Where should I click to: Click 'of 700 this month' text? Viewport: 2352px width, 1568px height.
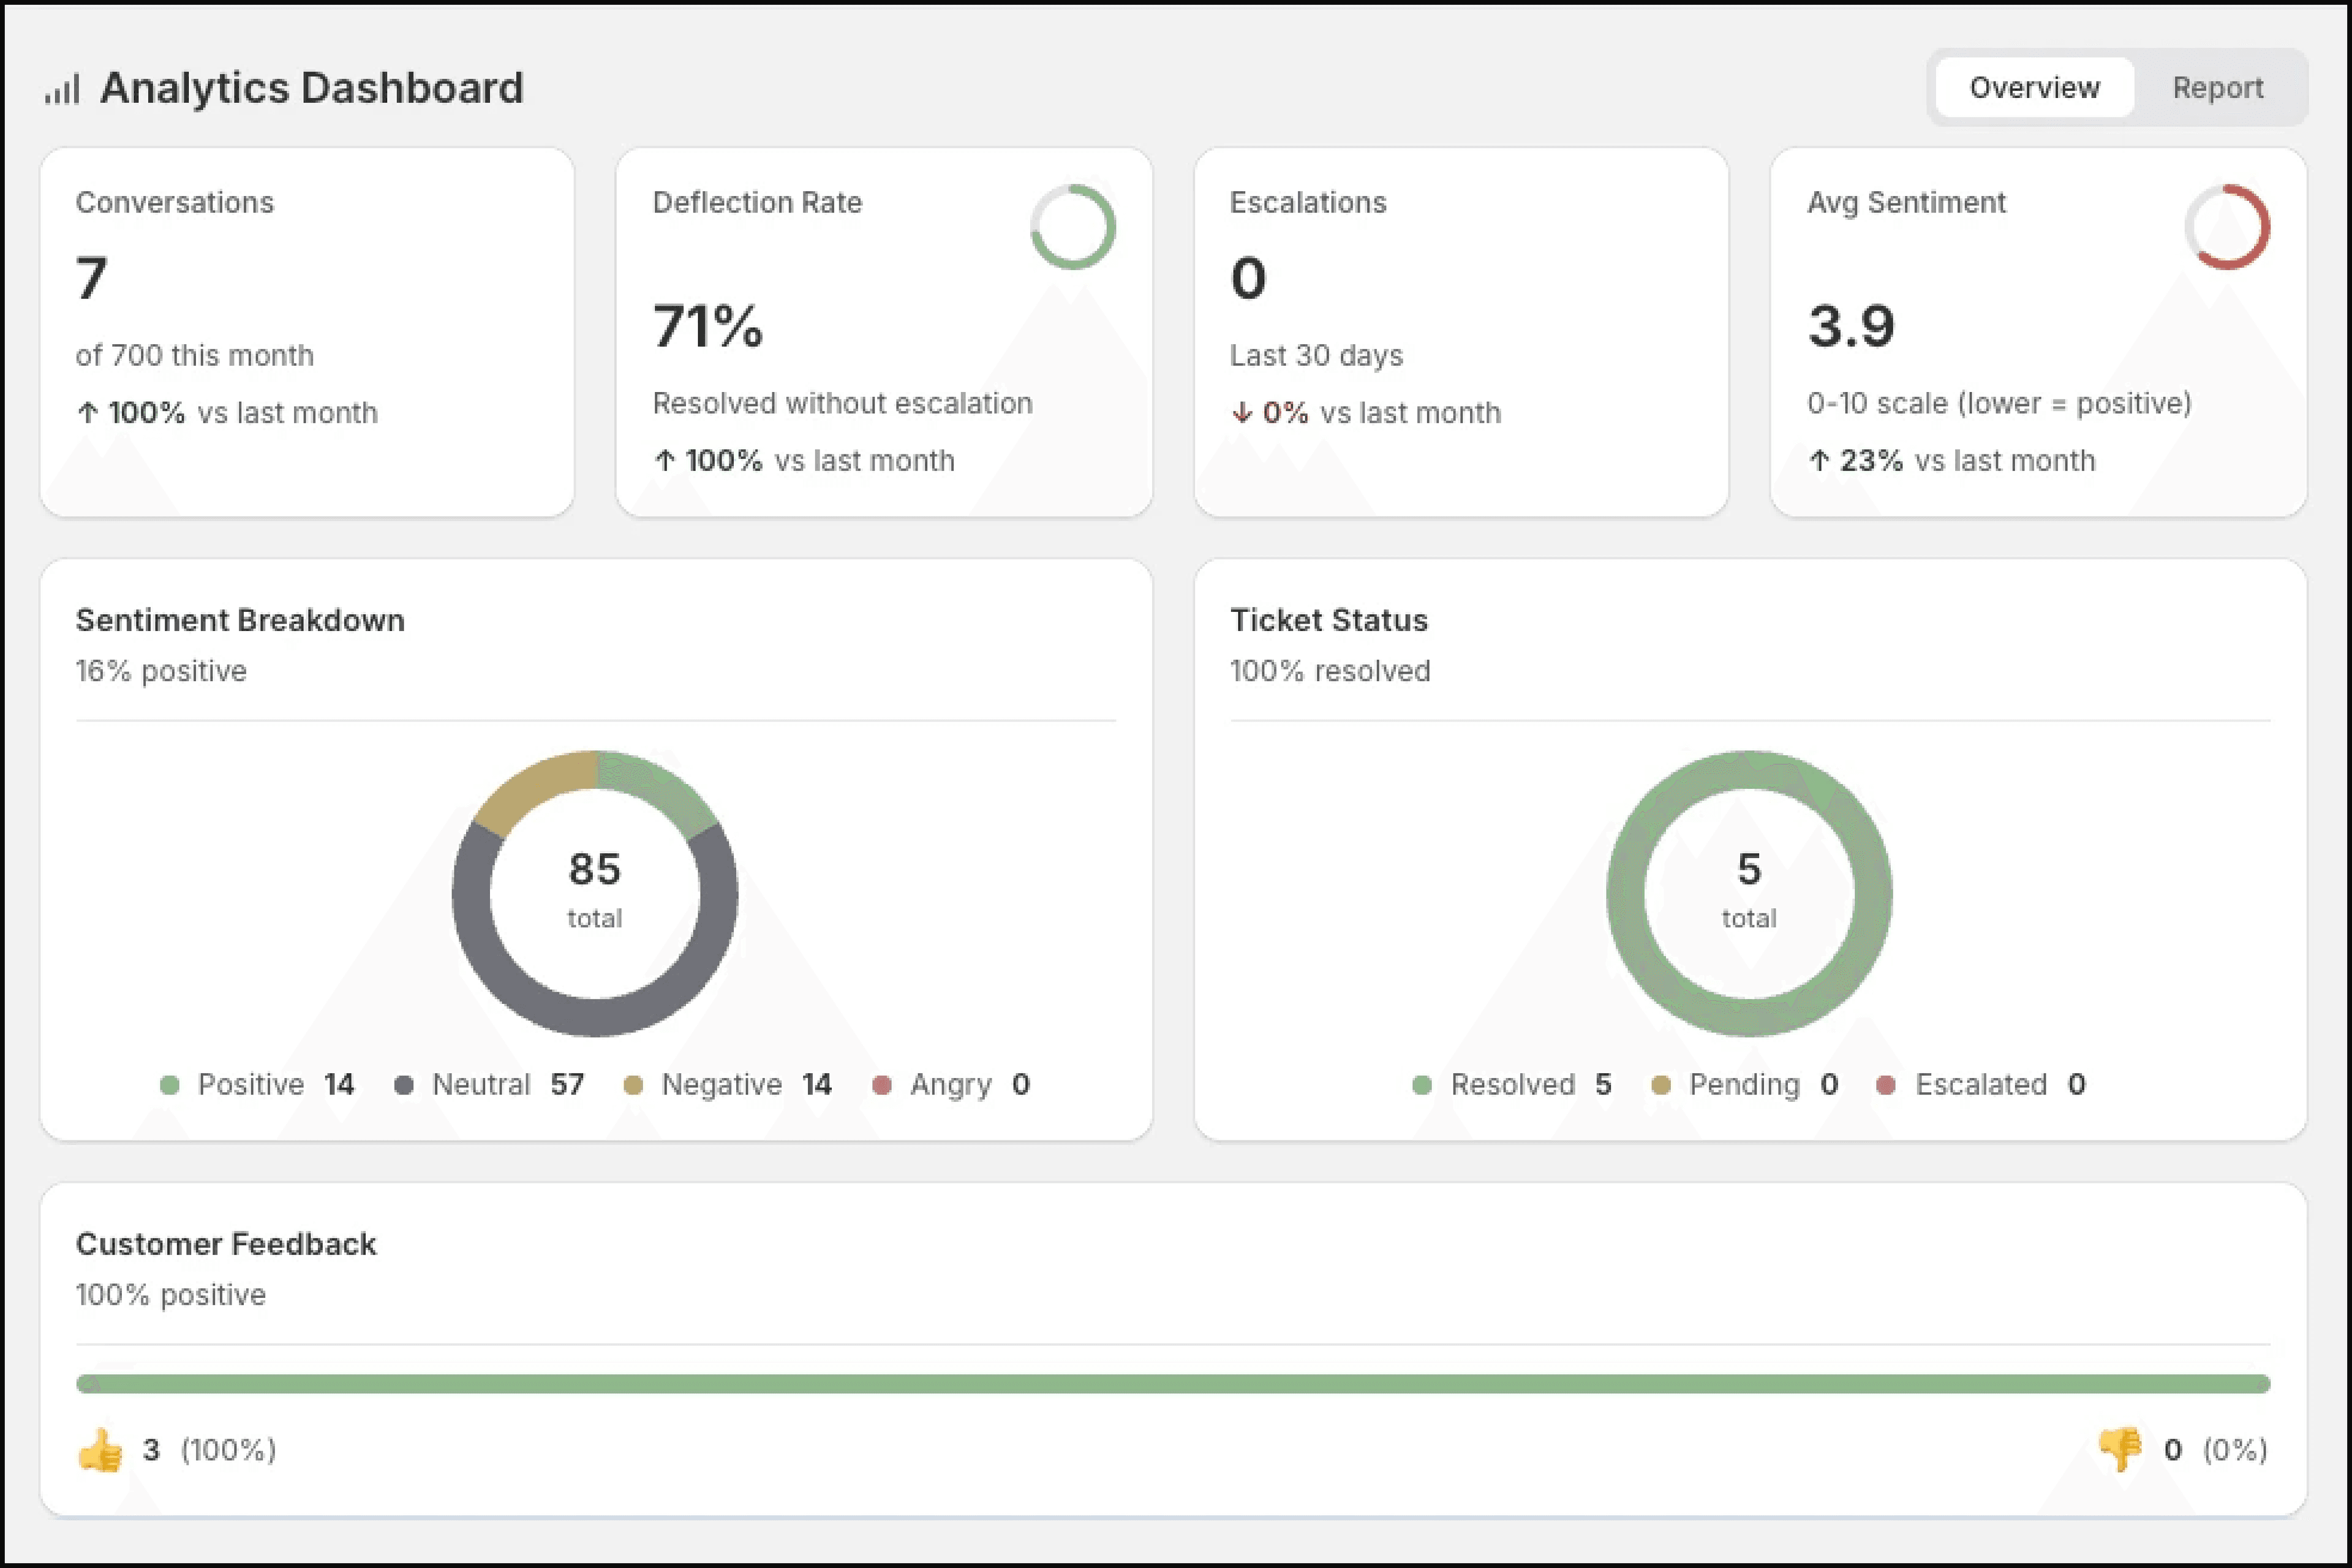(195, 355)
